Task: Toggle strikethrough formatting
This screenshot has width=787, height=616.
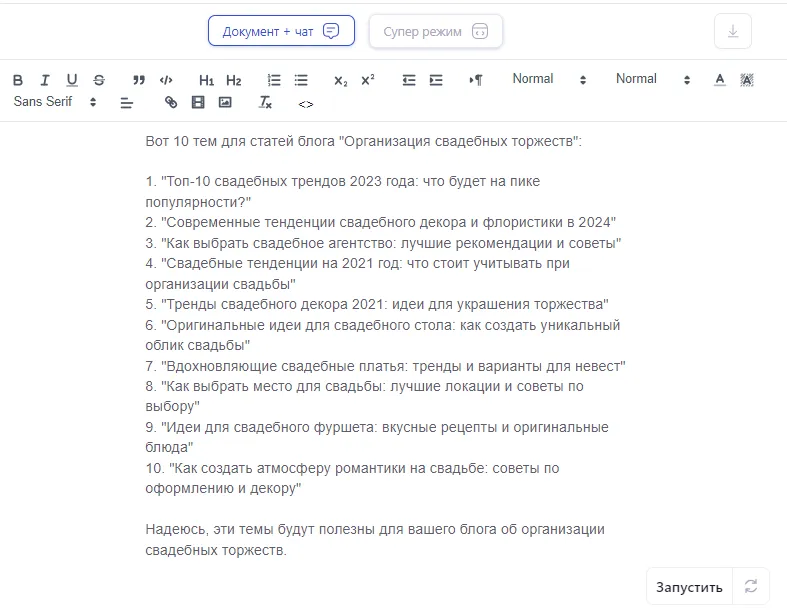Action: click(x=99, y=80)
